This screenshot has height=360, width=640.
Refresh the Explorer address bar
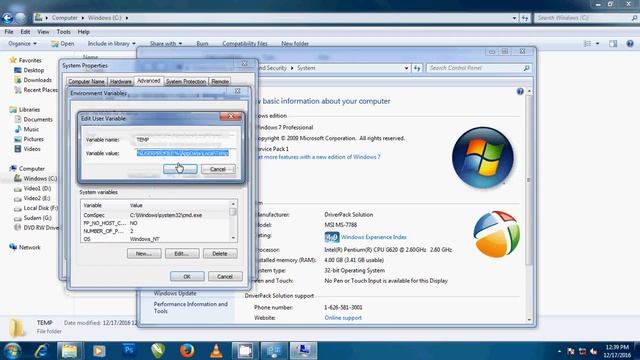tap(525, 18)
